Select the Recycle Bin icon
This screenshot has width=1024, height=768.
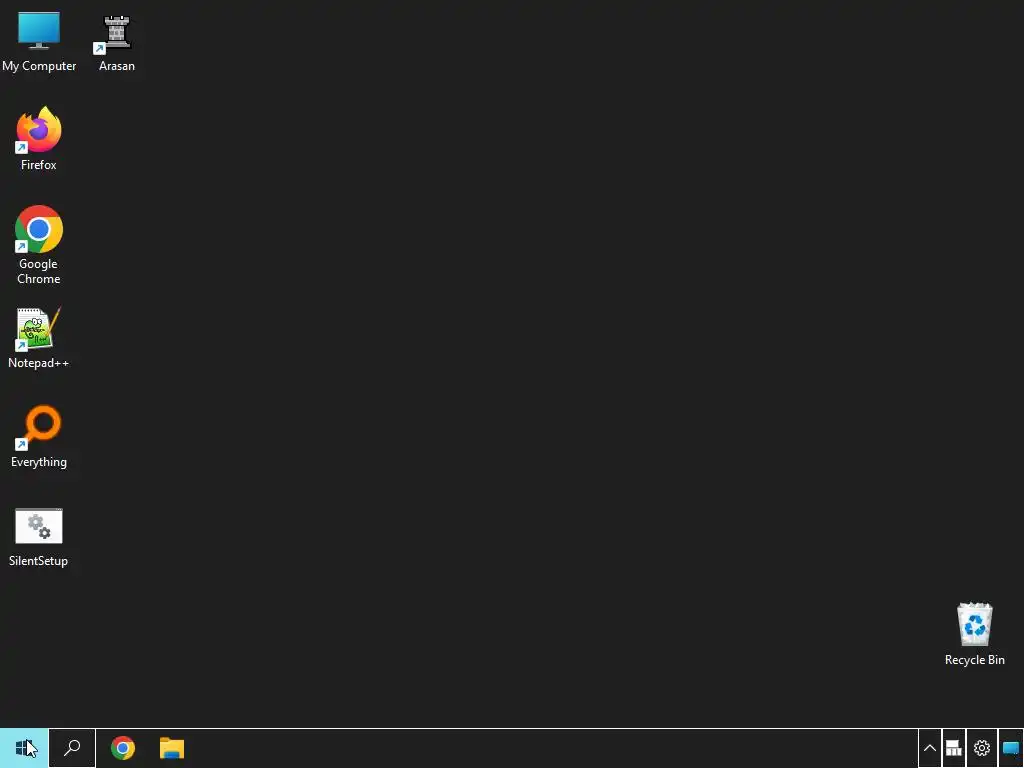coord(974,624)
